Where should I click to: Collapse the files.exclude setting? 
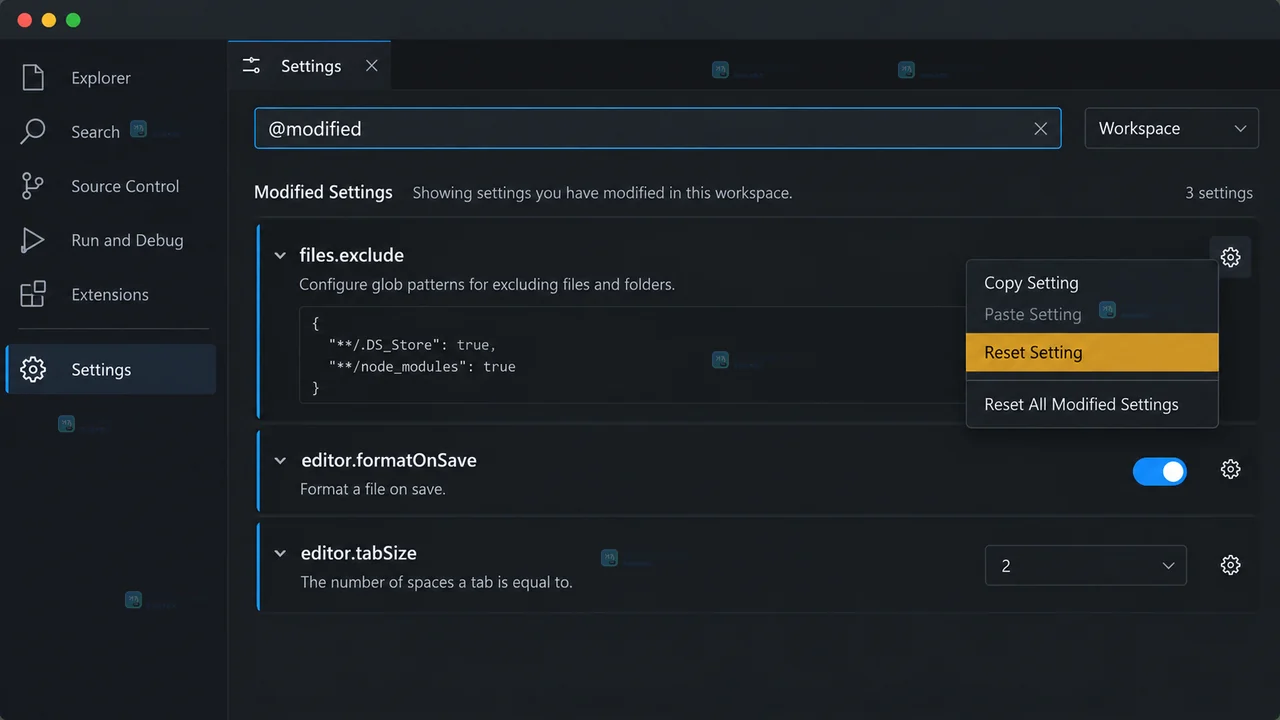point(280,256)
